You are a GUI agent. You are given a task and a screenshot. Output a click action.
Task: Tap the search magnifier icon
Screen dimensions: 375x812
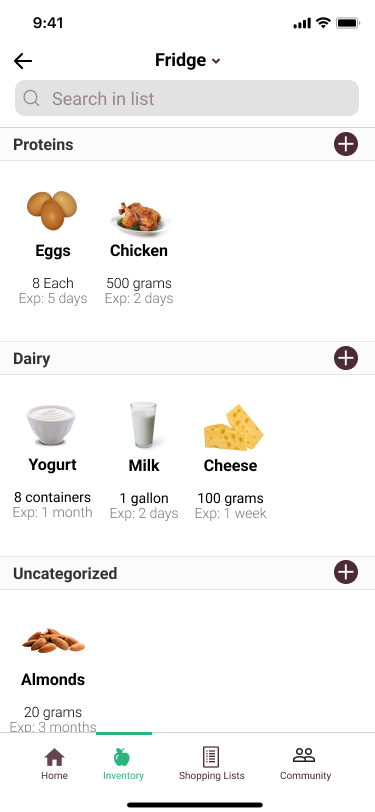[31, 98]
